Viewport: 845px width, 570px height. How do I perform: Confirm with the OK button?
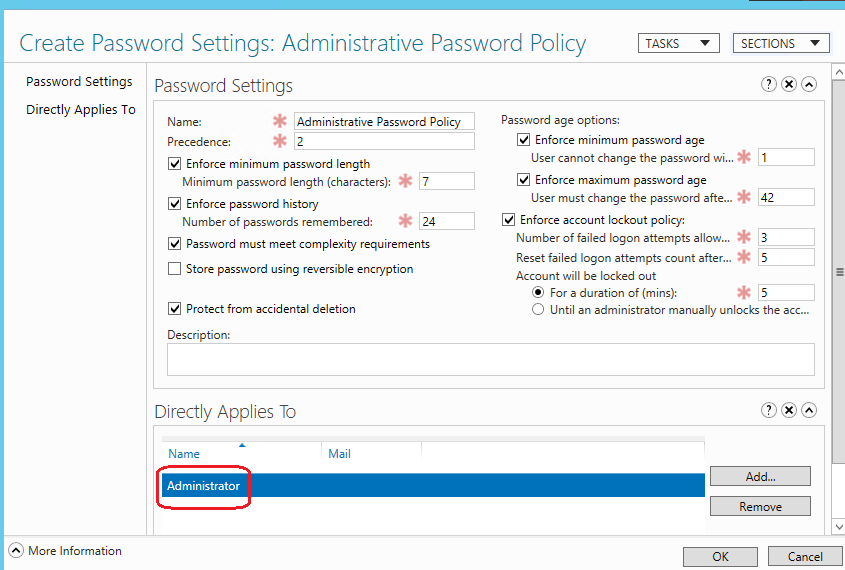[720, 557]
